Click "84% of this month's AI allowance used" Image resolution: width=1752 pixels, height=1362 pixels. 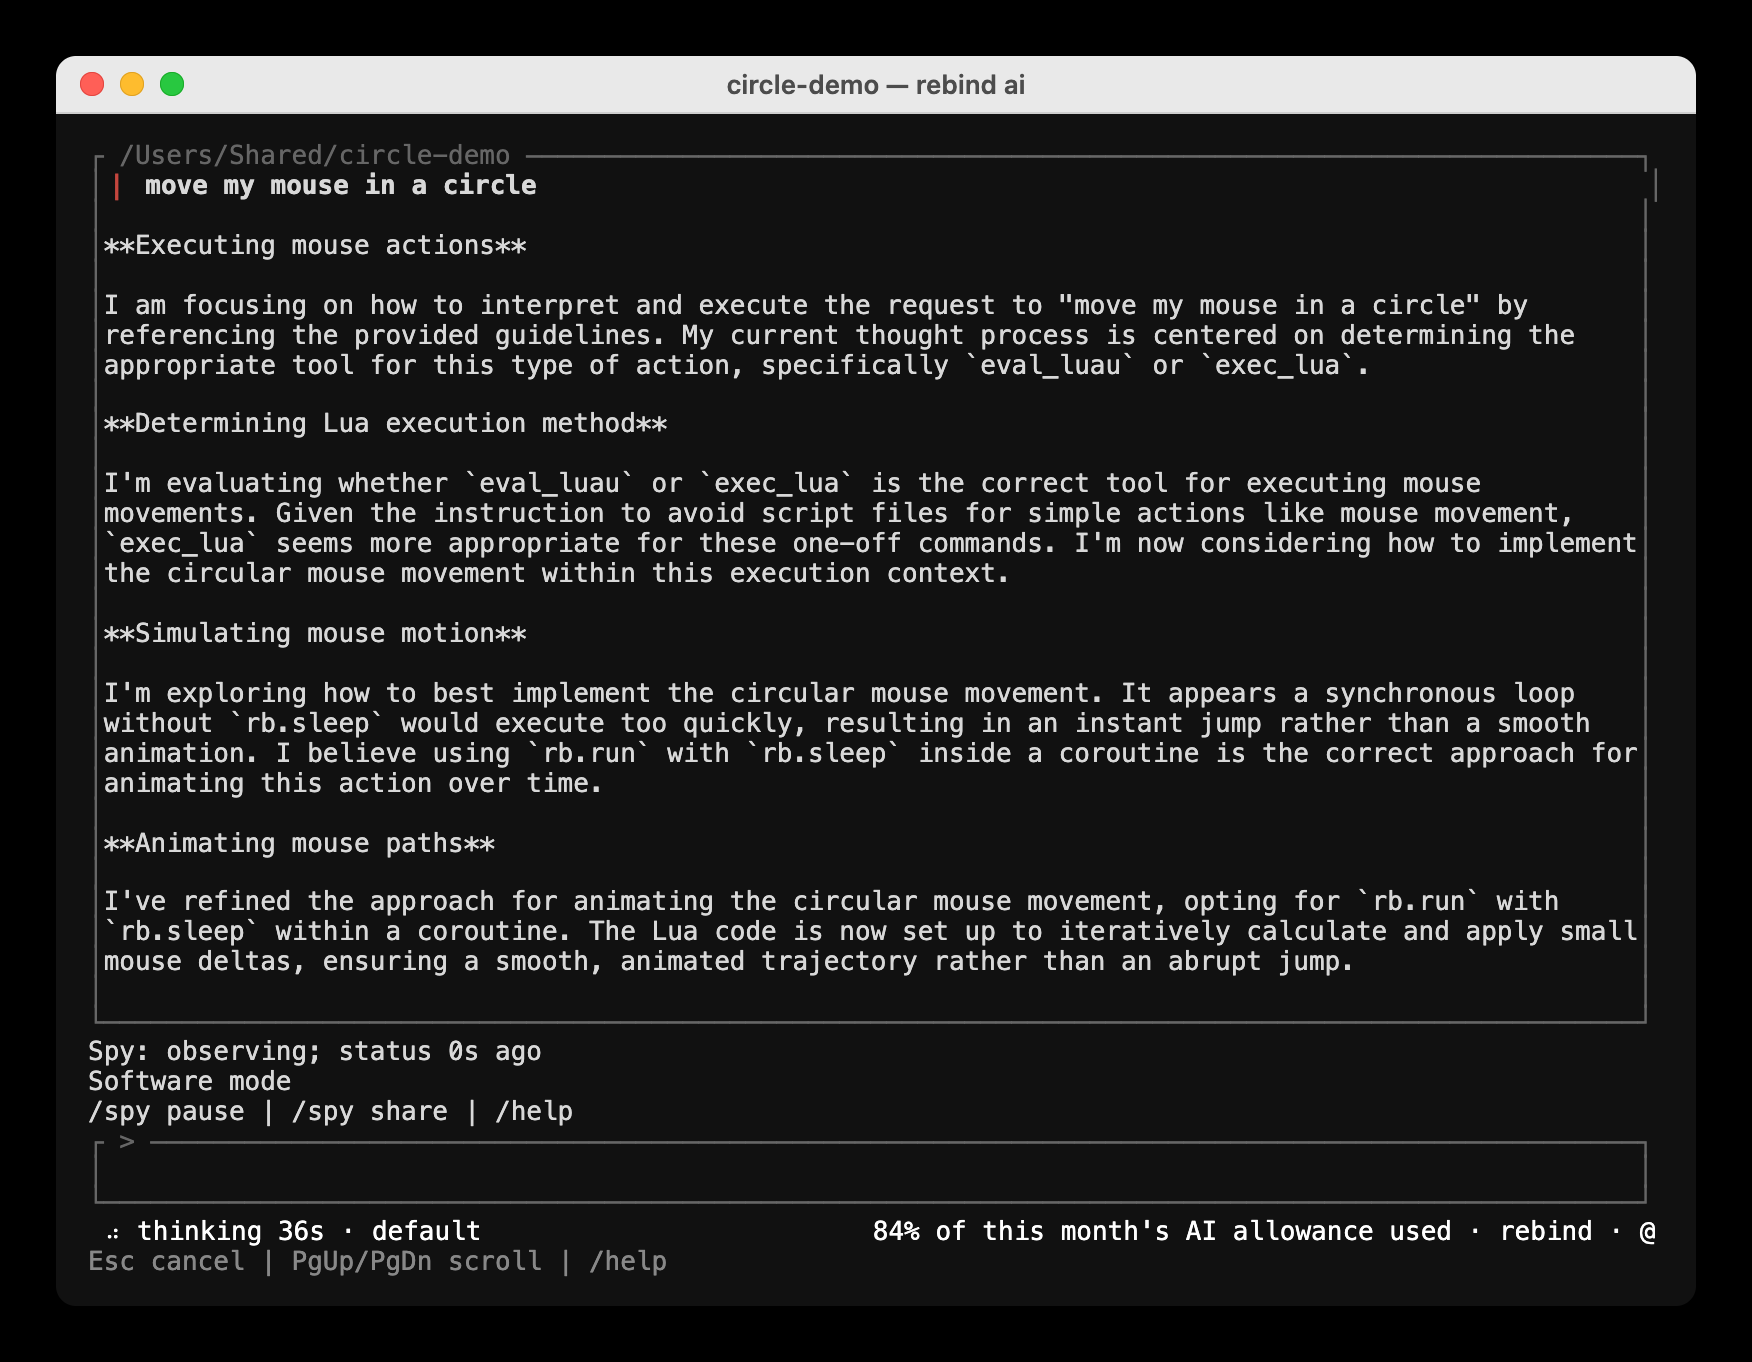coord(1162,1232)
